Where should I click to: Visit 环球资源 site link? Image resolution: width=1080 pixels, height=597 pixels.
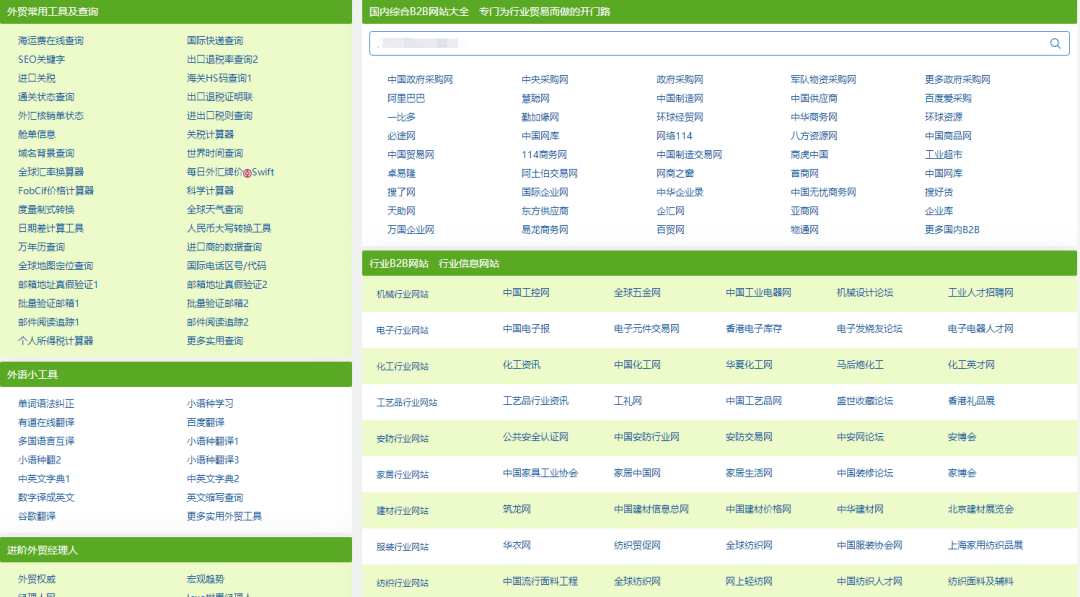point(943,117)
